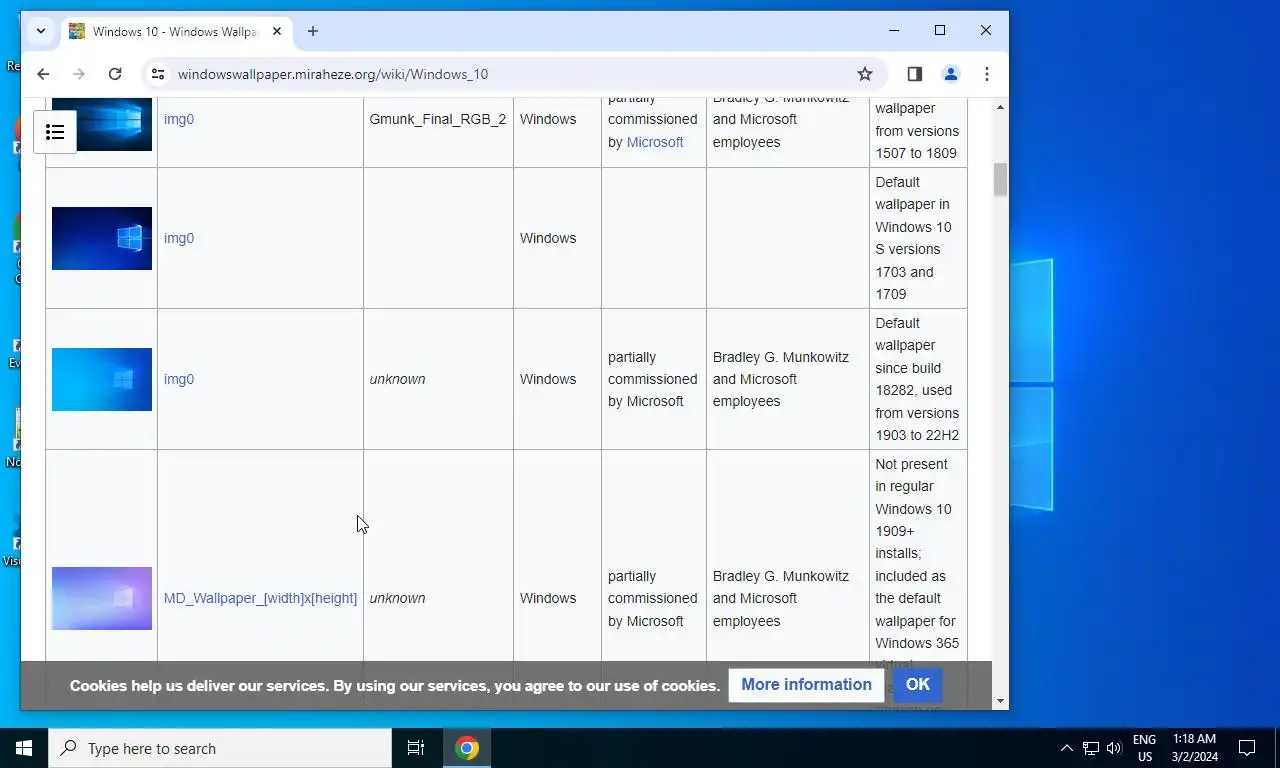Image resolution: width=1280 pixels, height=768 pixels.
Task: Maximize the Chrome window
Action: [x=940, y=31]
